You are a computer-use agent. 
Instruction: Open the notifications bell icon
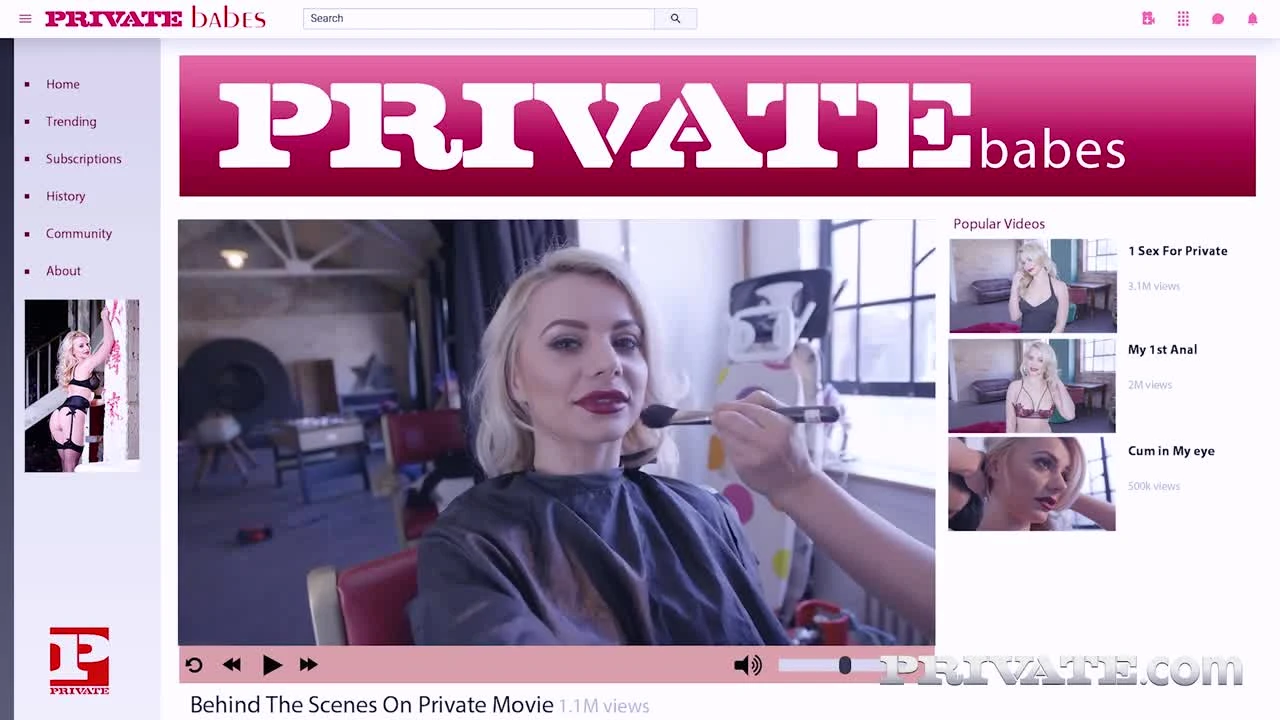tap(1252, 18)
